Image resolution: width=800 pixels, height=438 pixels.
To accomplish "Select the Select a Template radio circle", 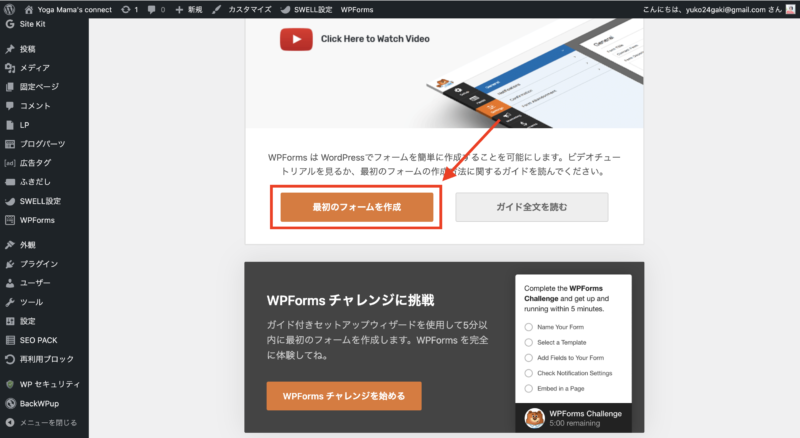I will coord(529,343).
